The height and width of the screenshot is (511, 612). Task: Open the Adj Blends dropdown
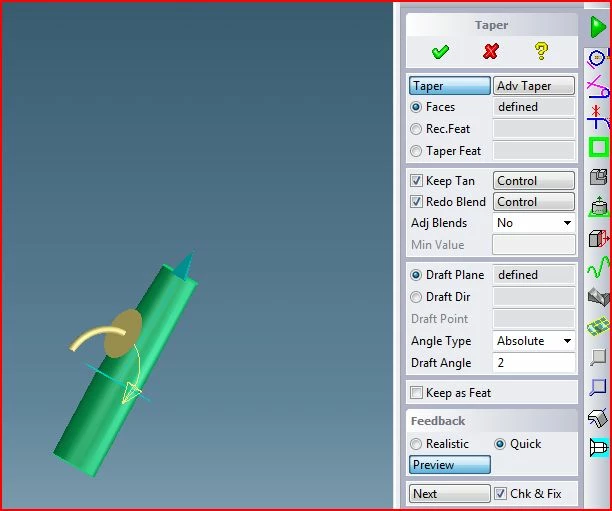534,223
